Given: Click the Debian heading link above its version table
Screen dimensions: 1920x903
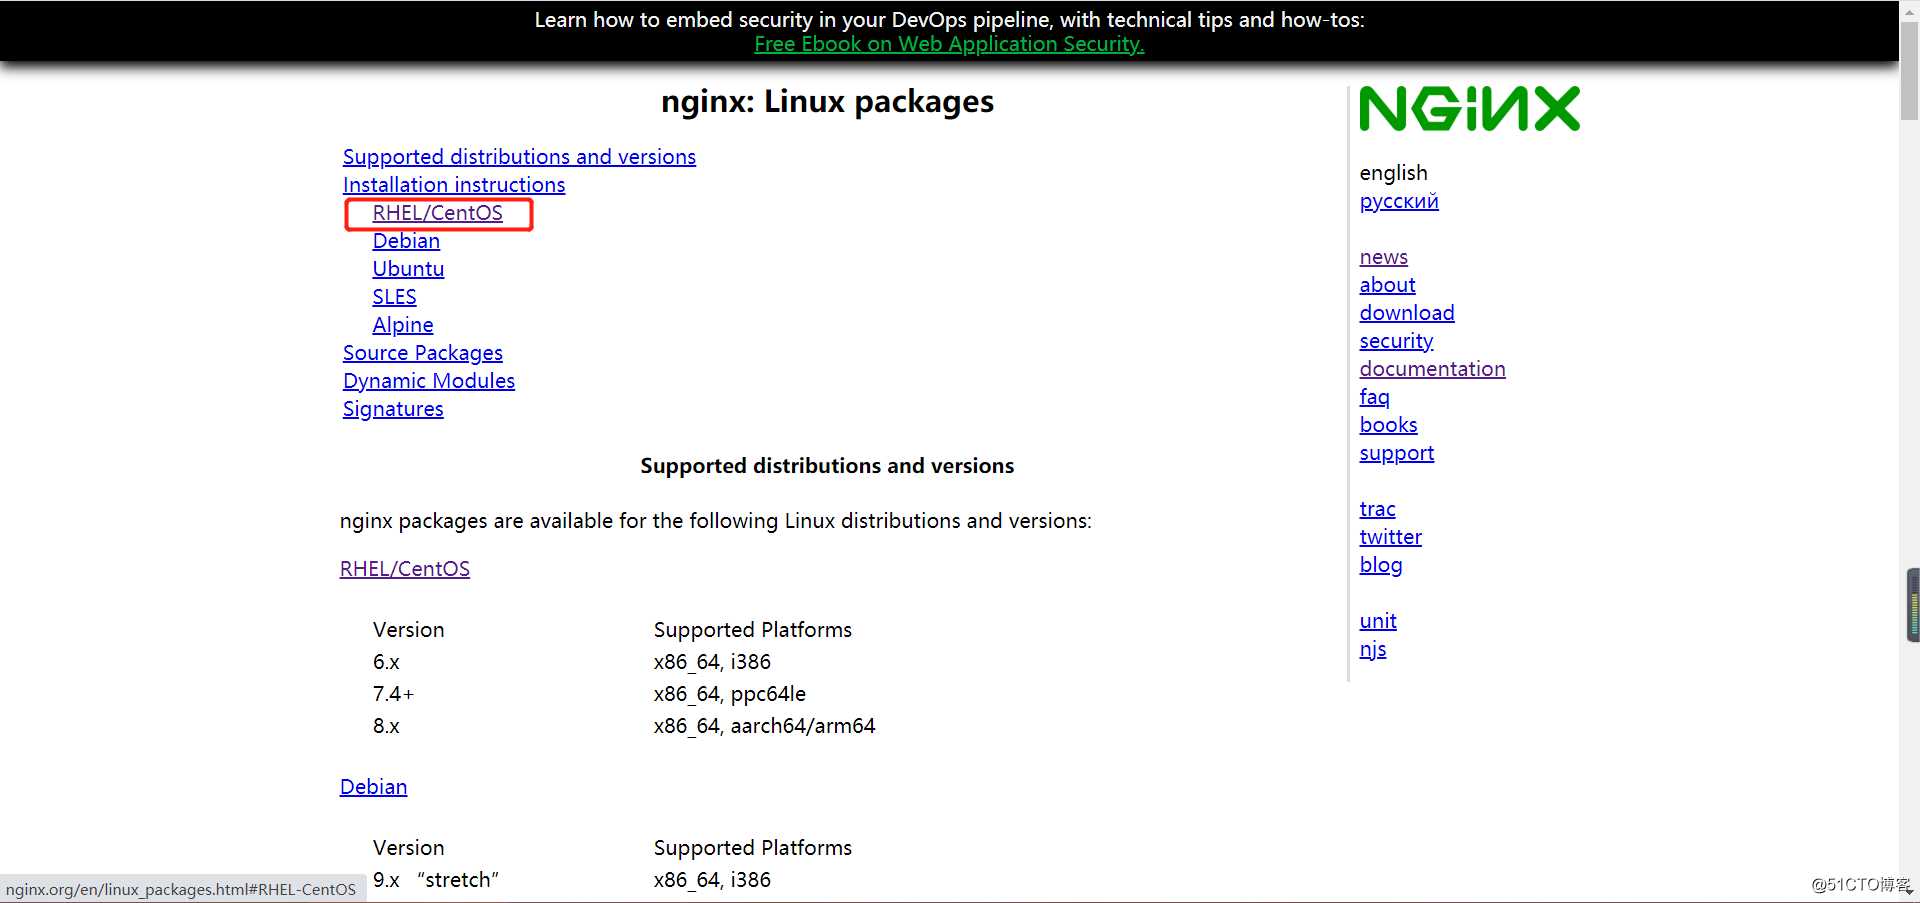Looking at the screenshot, I should pyautogui.click(x=374, y=787).
